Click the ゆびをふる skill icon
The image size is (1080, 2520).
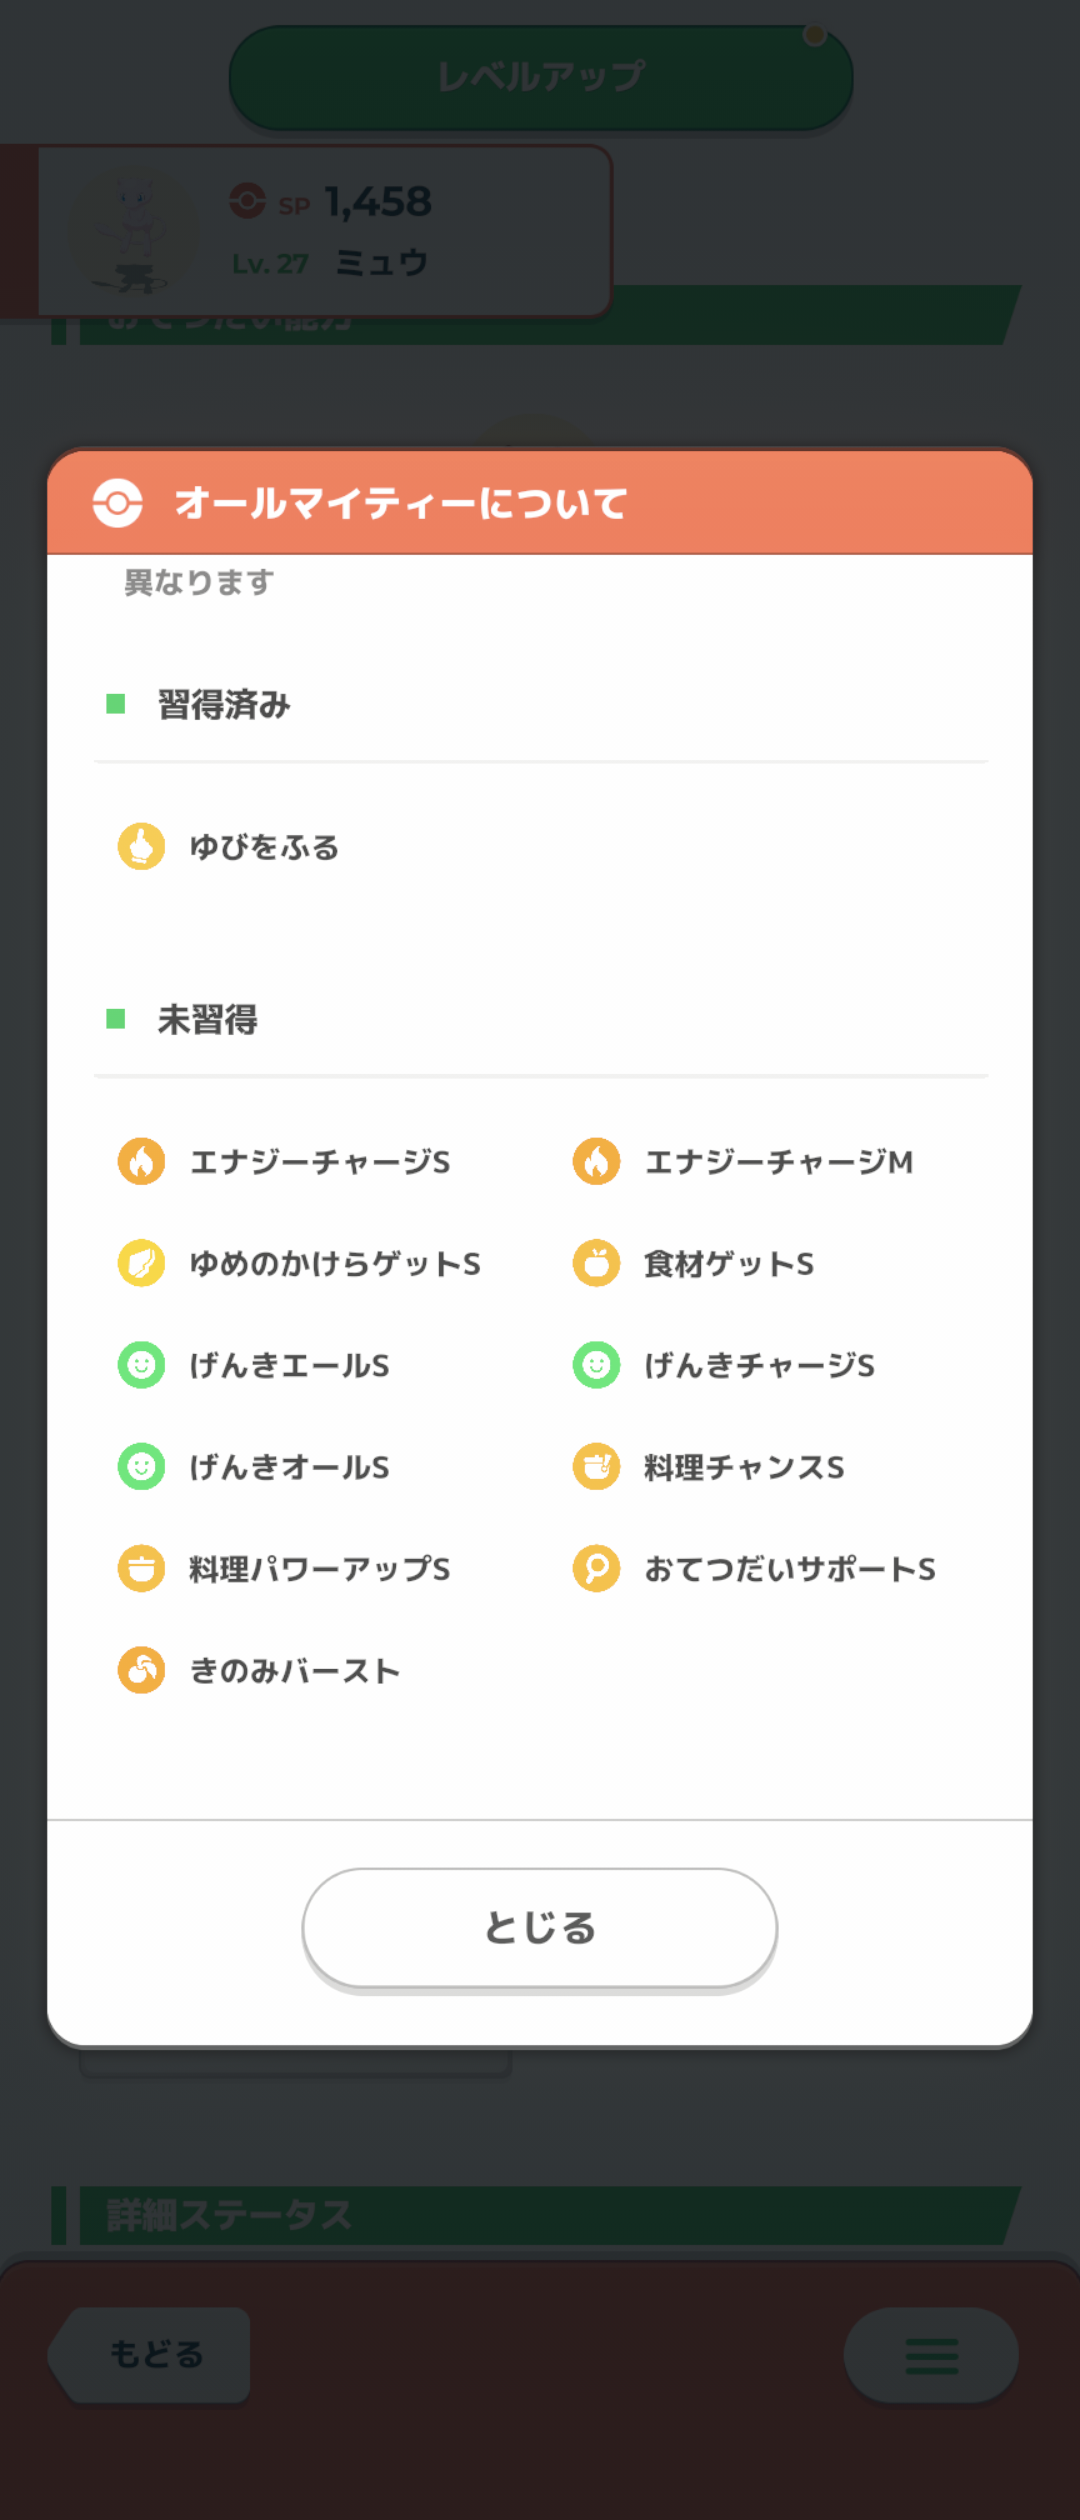141,847
